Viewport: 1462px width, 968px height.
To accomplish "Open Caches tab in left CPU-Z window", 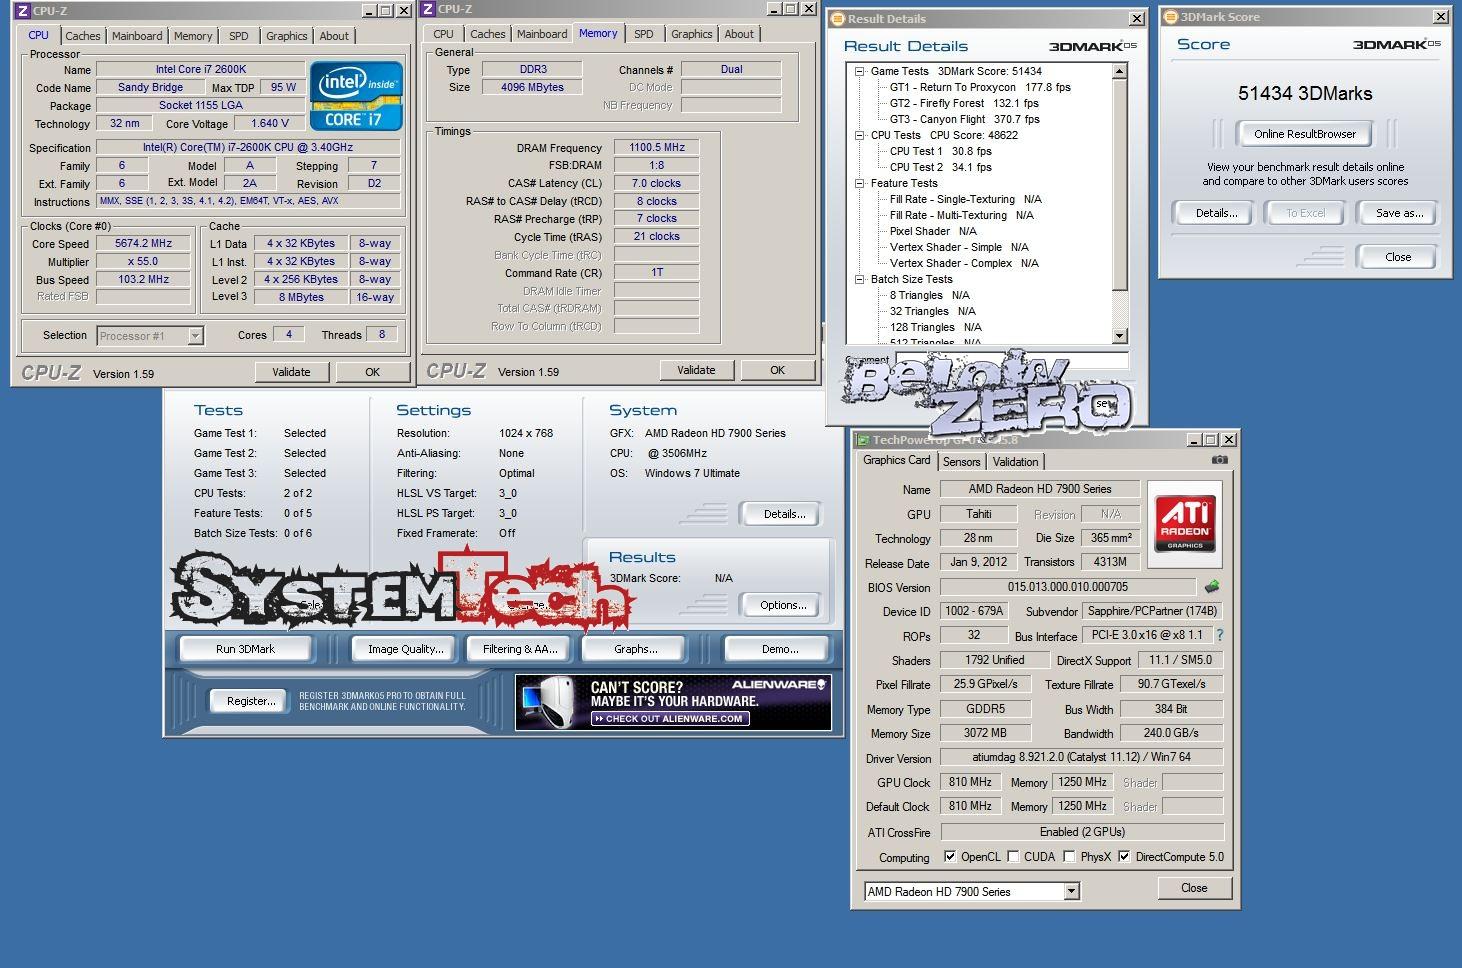I will coord(83,35).
